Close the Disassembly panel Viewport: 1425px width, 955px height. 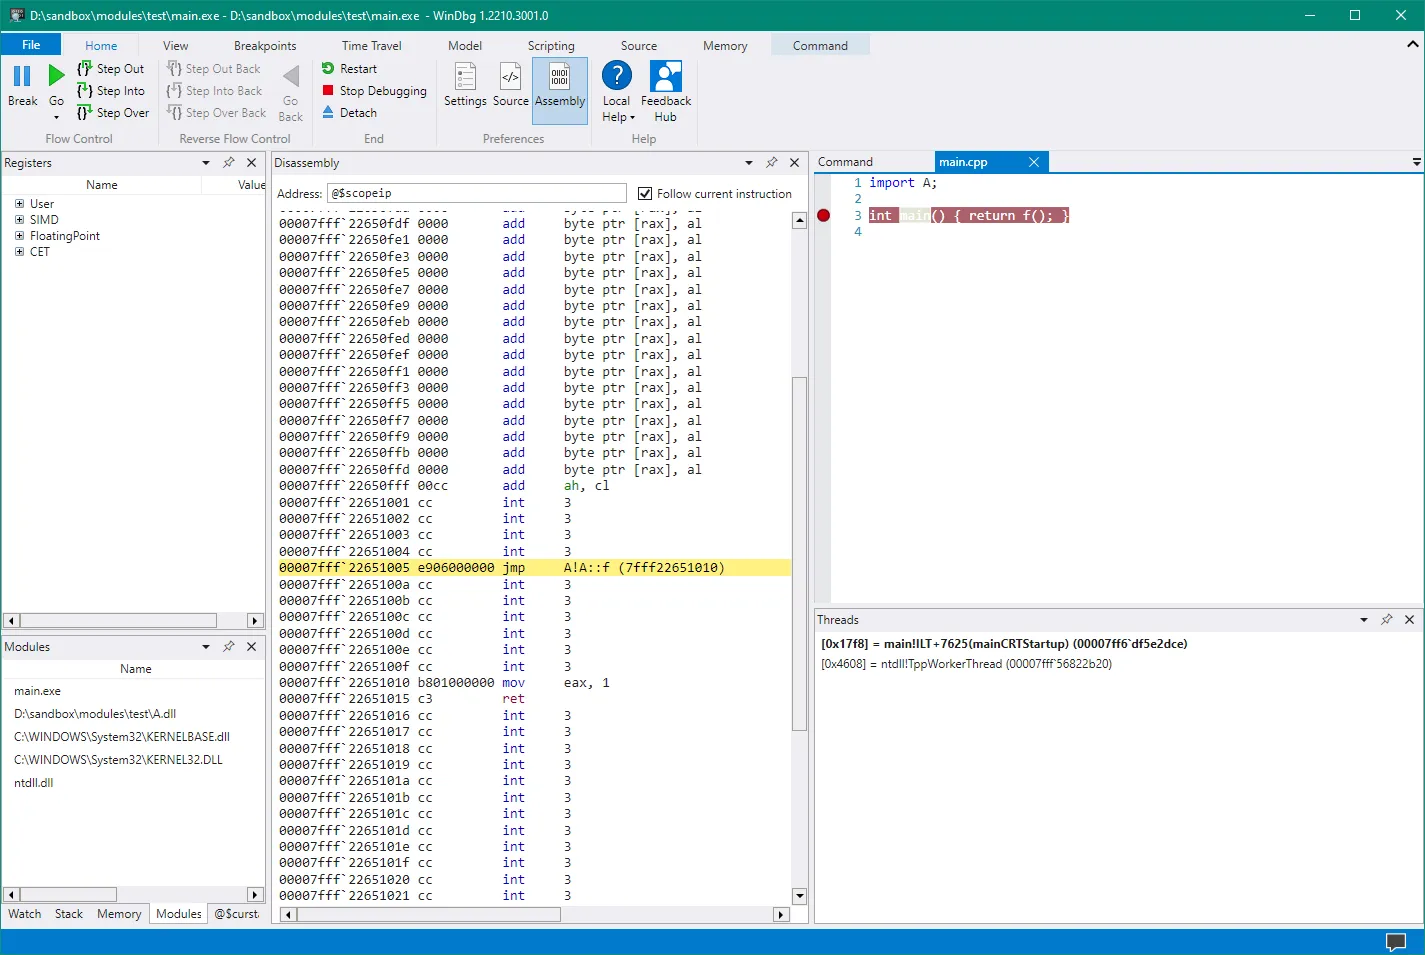point(795,162)
